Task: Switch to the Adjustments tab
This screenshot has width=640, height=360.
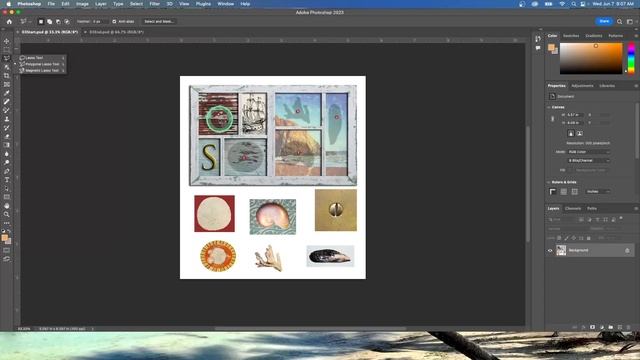Action: 582,86
